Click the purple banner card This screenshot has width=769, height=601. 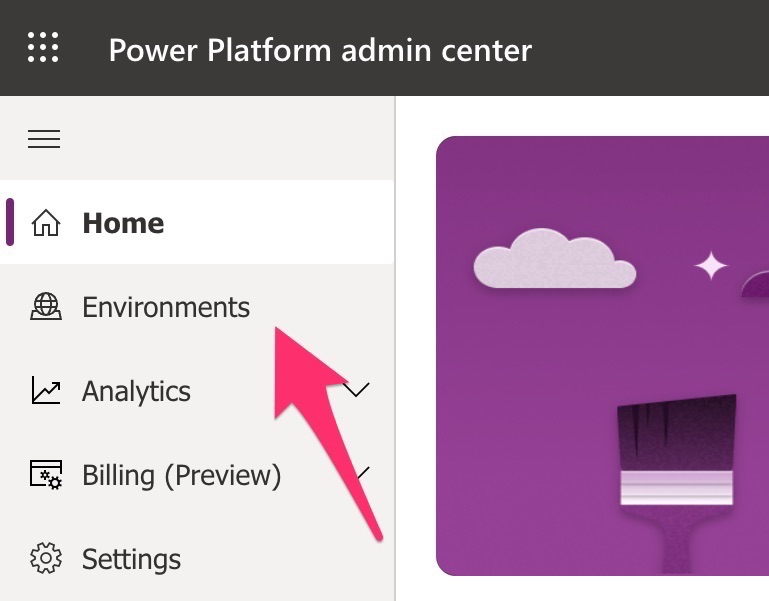(602, 356)
